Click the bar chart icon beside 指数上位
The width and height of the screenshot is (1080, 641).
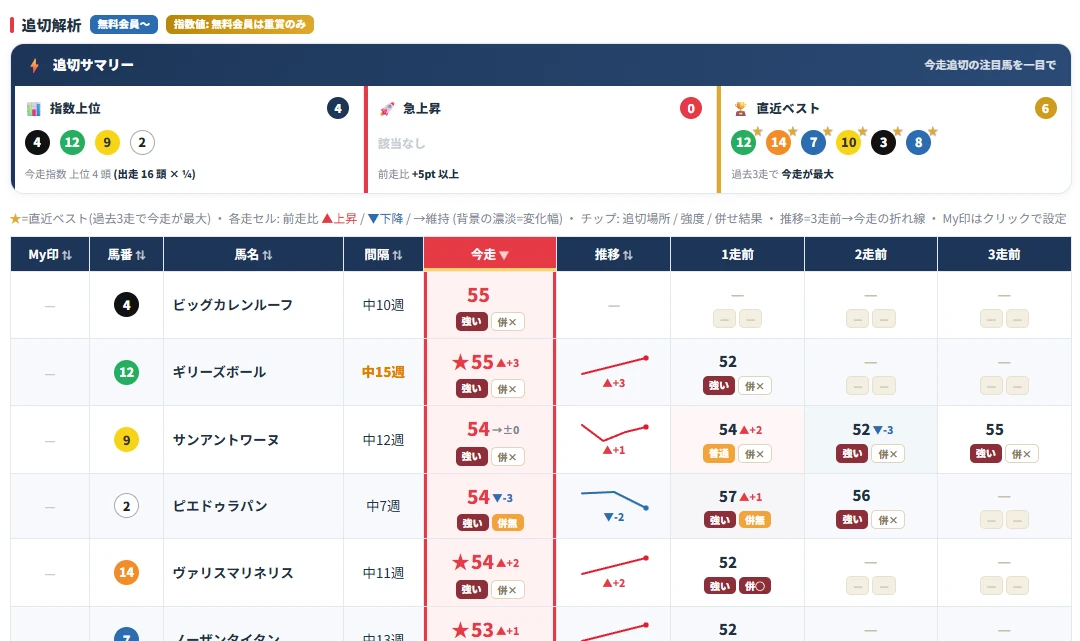pos(33,109)
